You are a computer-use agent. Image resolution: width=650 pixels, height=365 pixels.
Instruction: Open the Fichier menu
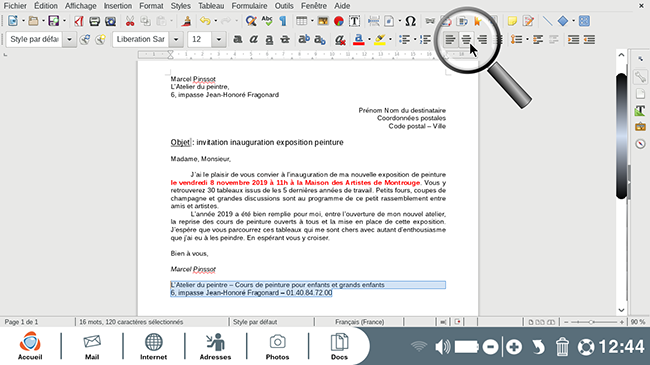click(x=15, y=6)
